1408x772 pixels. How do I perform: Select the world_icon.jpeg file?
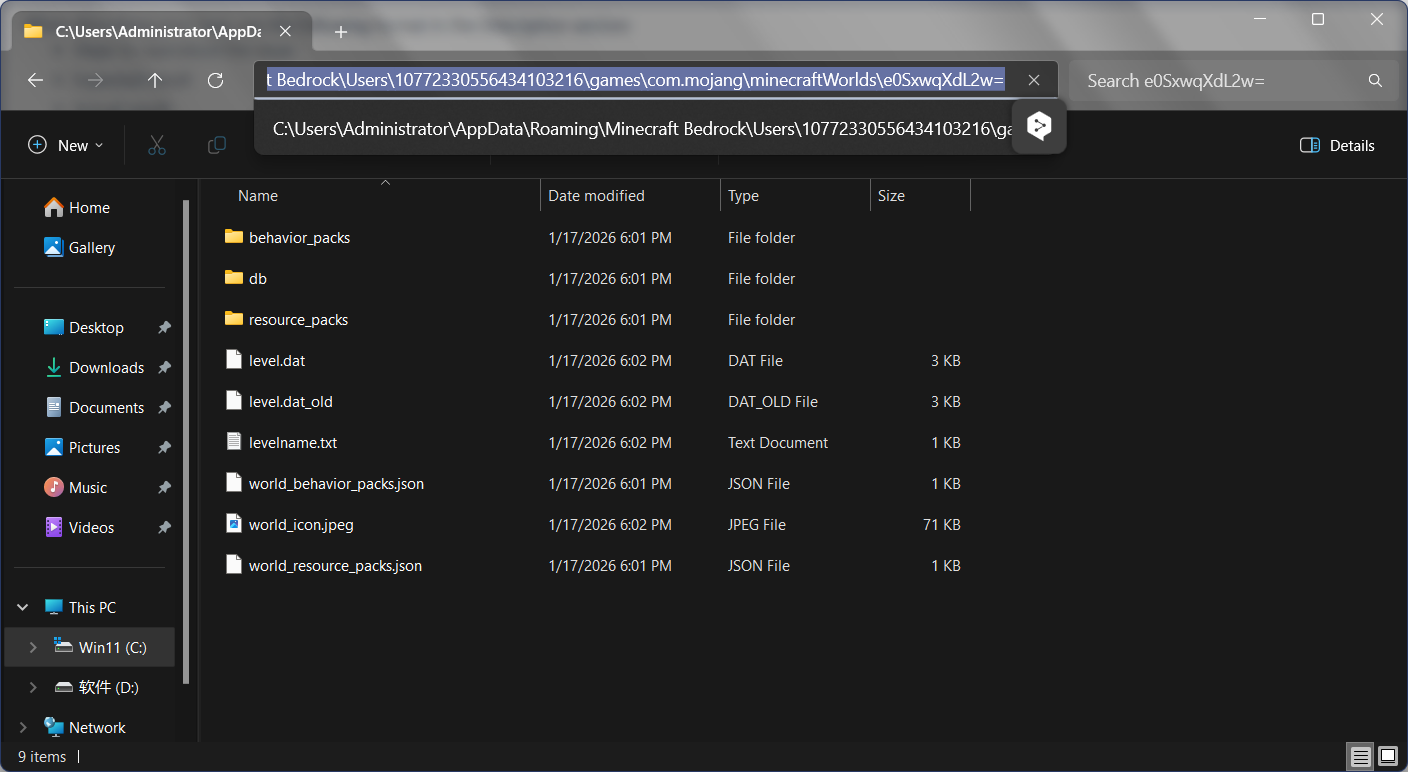[301, 525]
